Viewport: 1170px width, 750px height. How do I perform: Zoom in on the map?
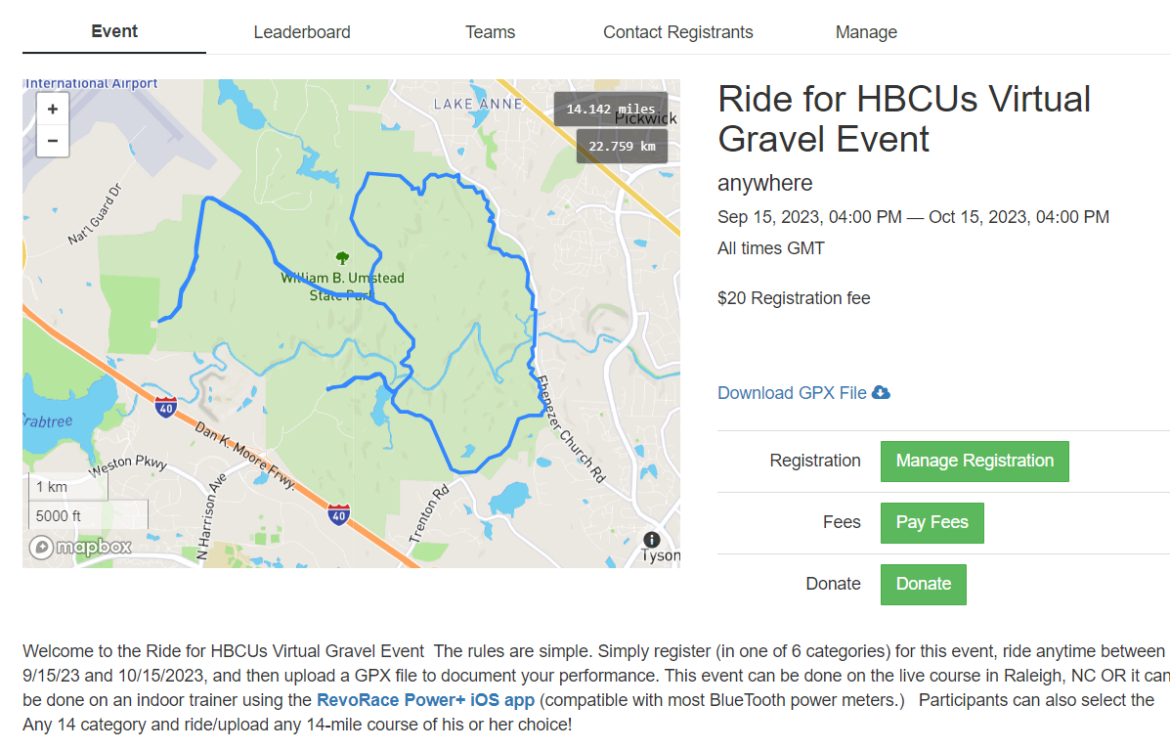coord(52,109)
